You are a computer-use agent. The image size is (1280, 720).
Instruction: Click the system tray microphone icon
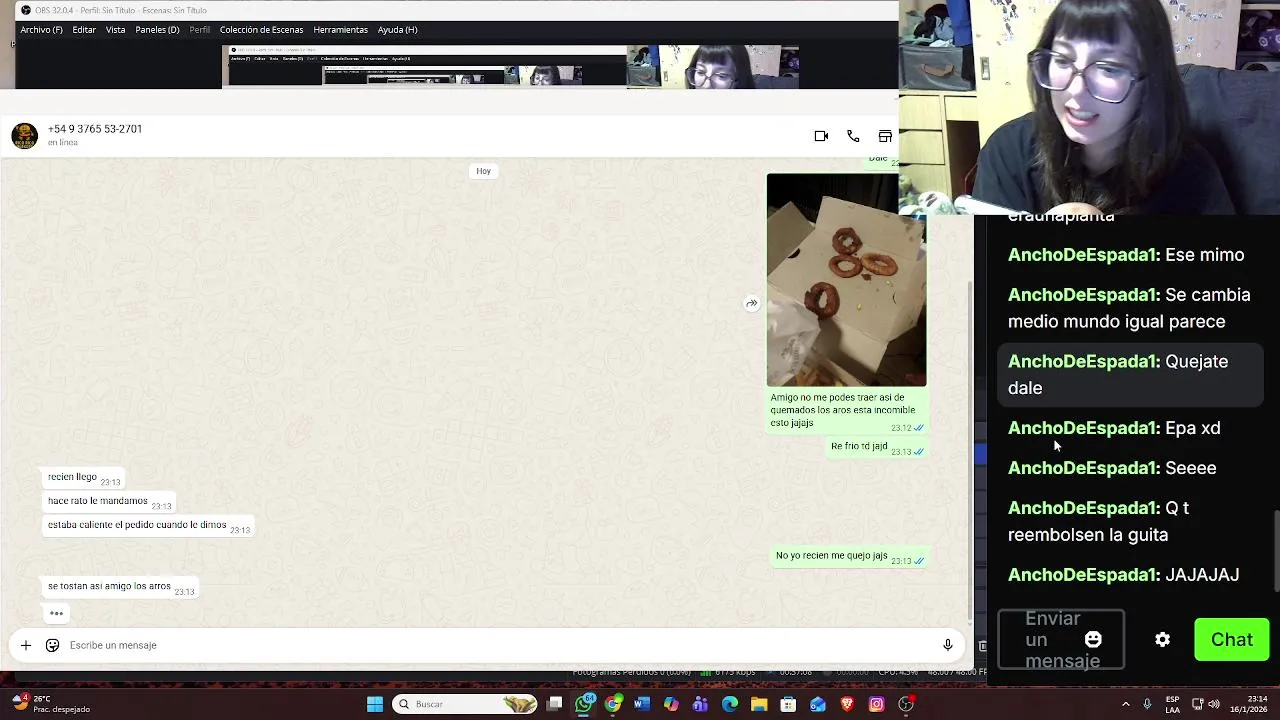coord(1147,704)
